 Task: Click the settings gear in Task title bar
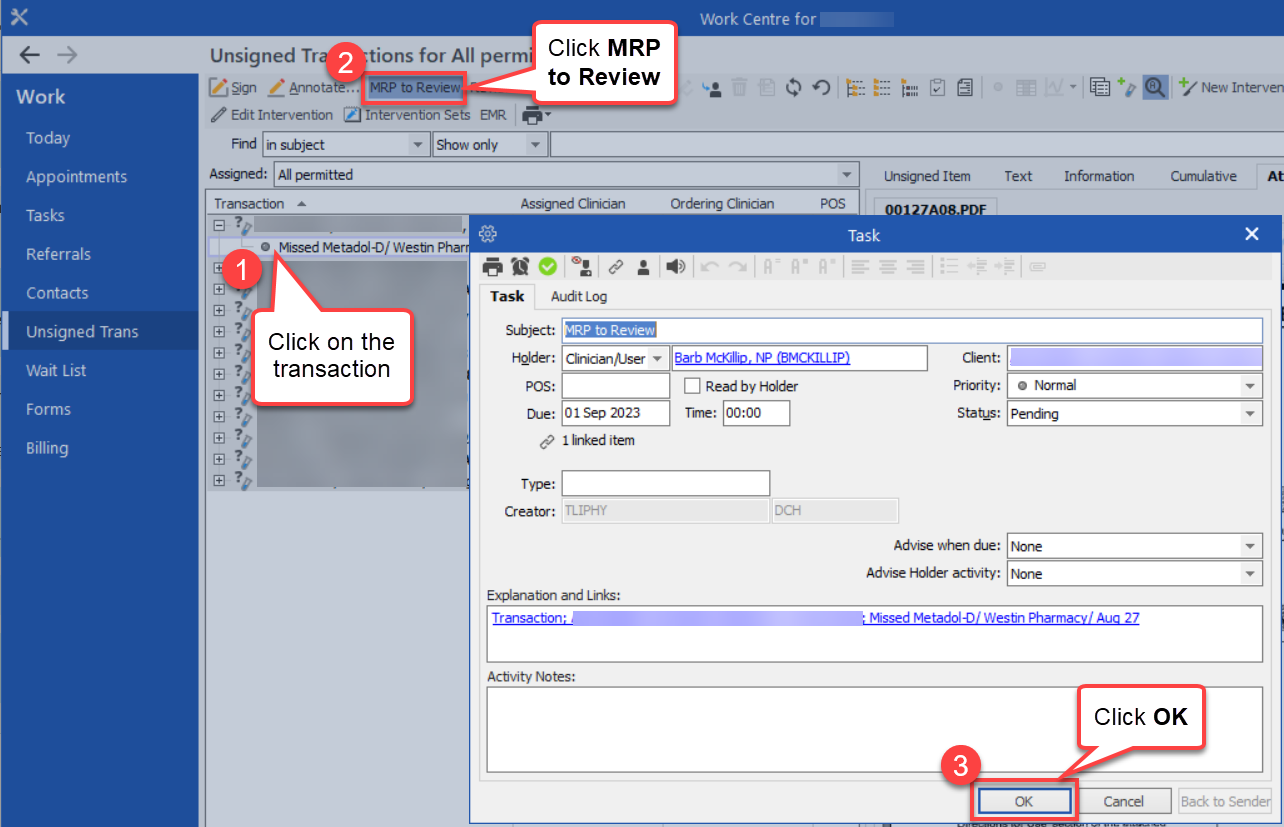(x=488, y=234)
